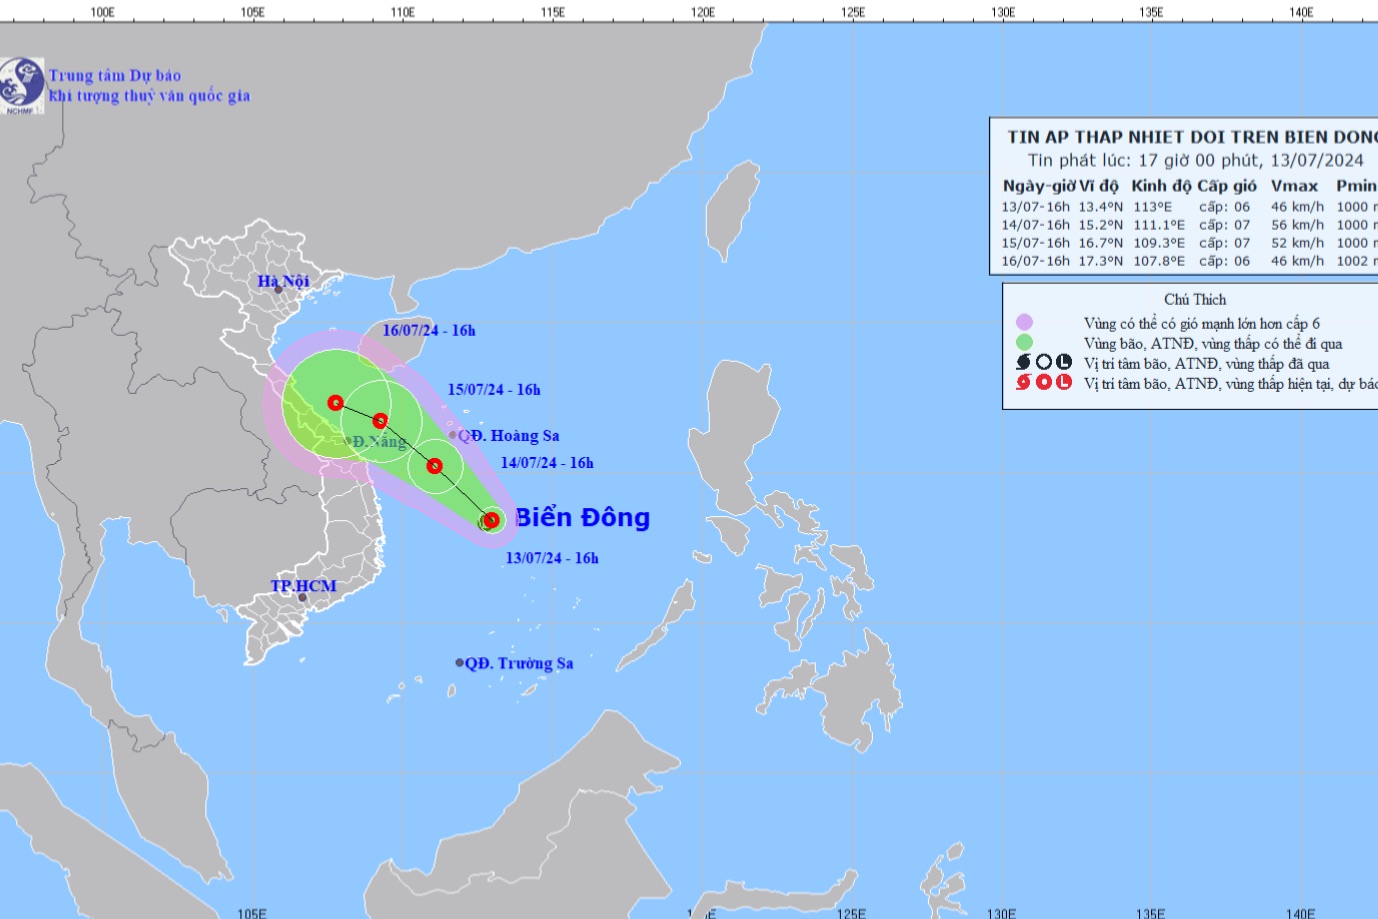The image size is (1378, 919).
Task: Click the TP.HCM city dot marker
Action: [x=302, y=597]
